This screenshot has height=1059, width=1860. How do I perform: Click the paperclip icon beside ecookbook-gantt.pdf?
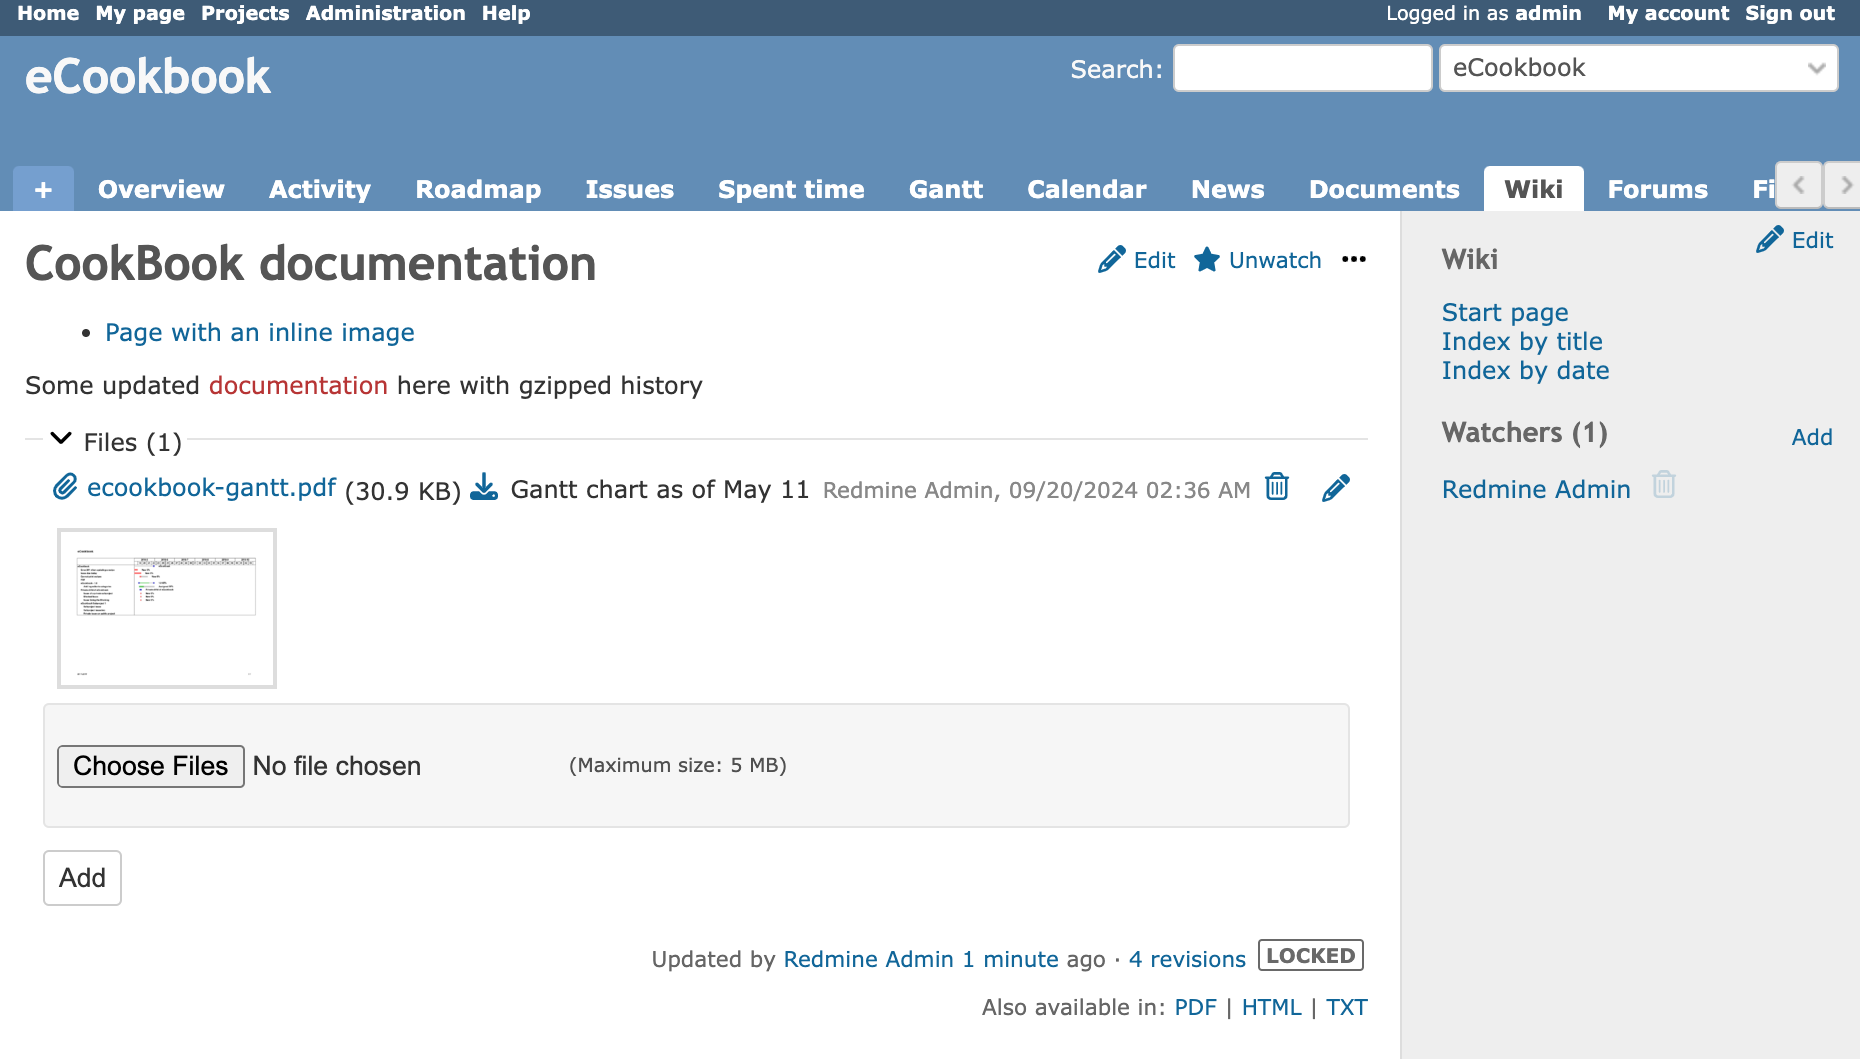tap(64, 487)
